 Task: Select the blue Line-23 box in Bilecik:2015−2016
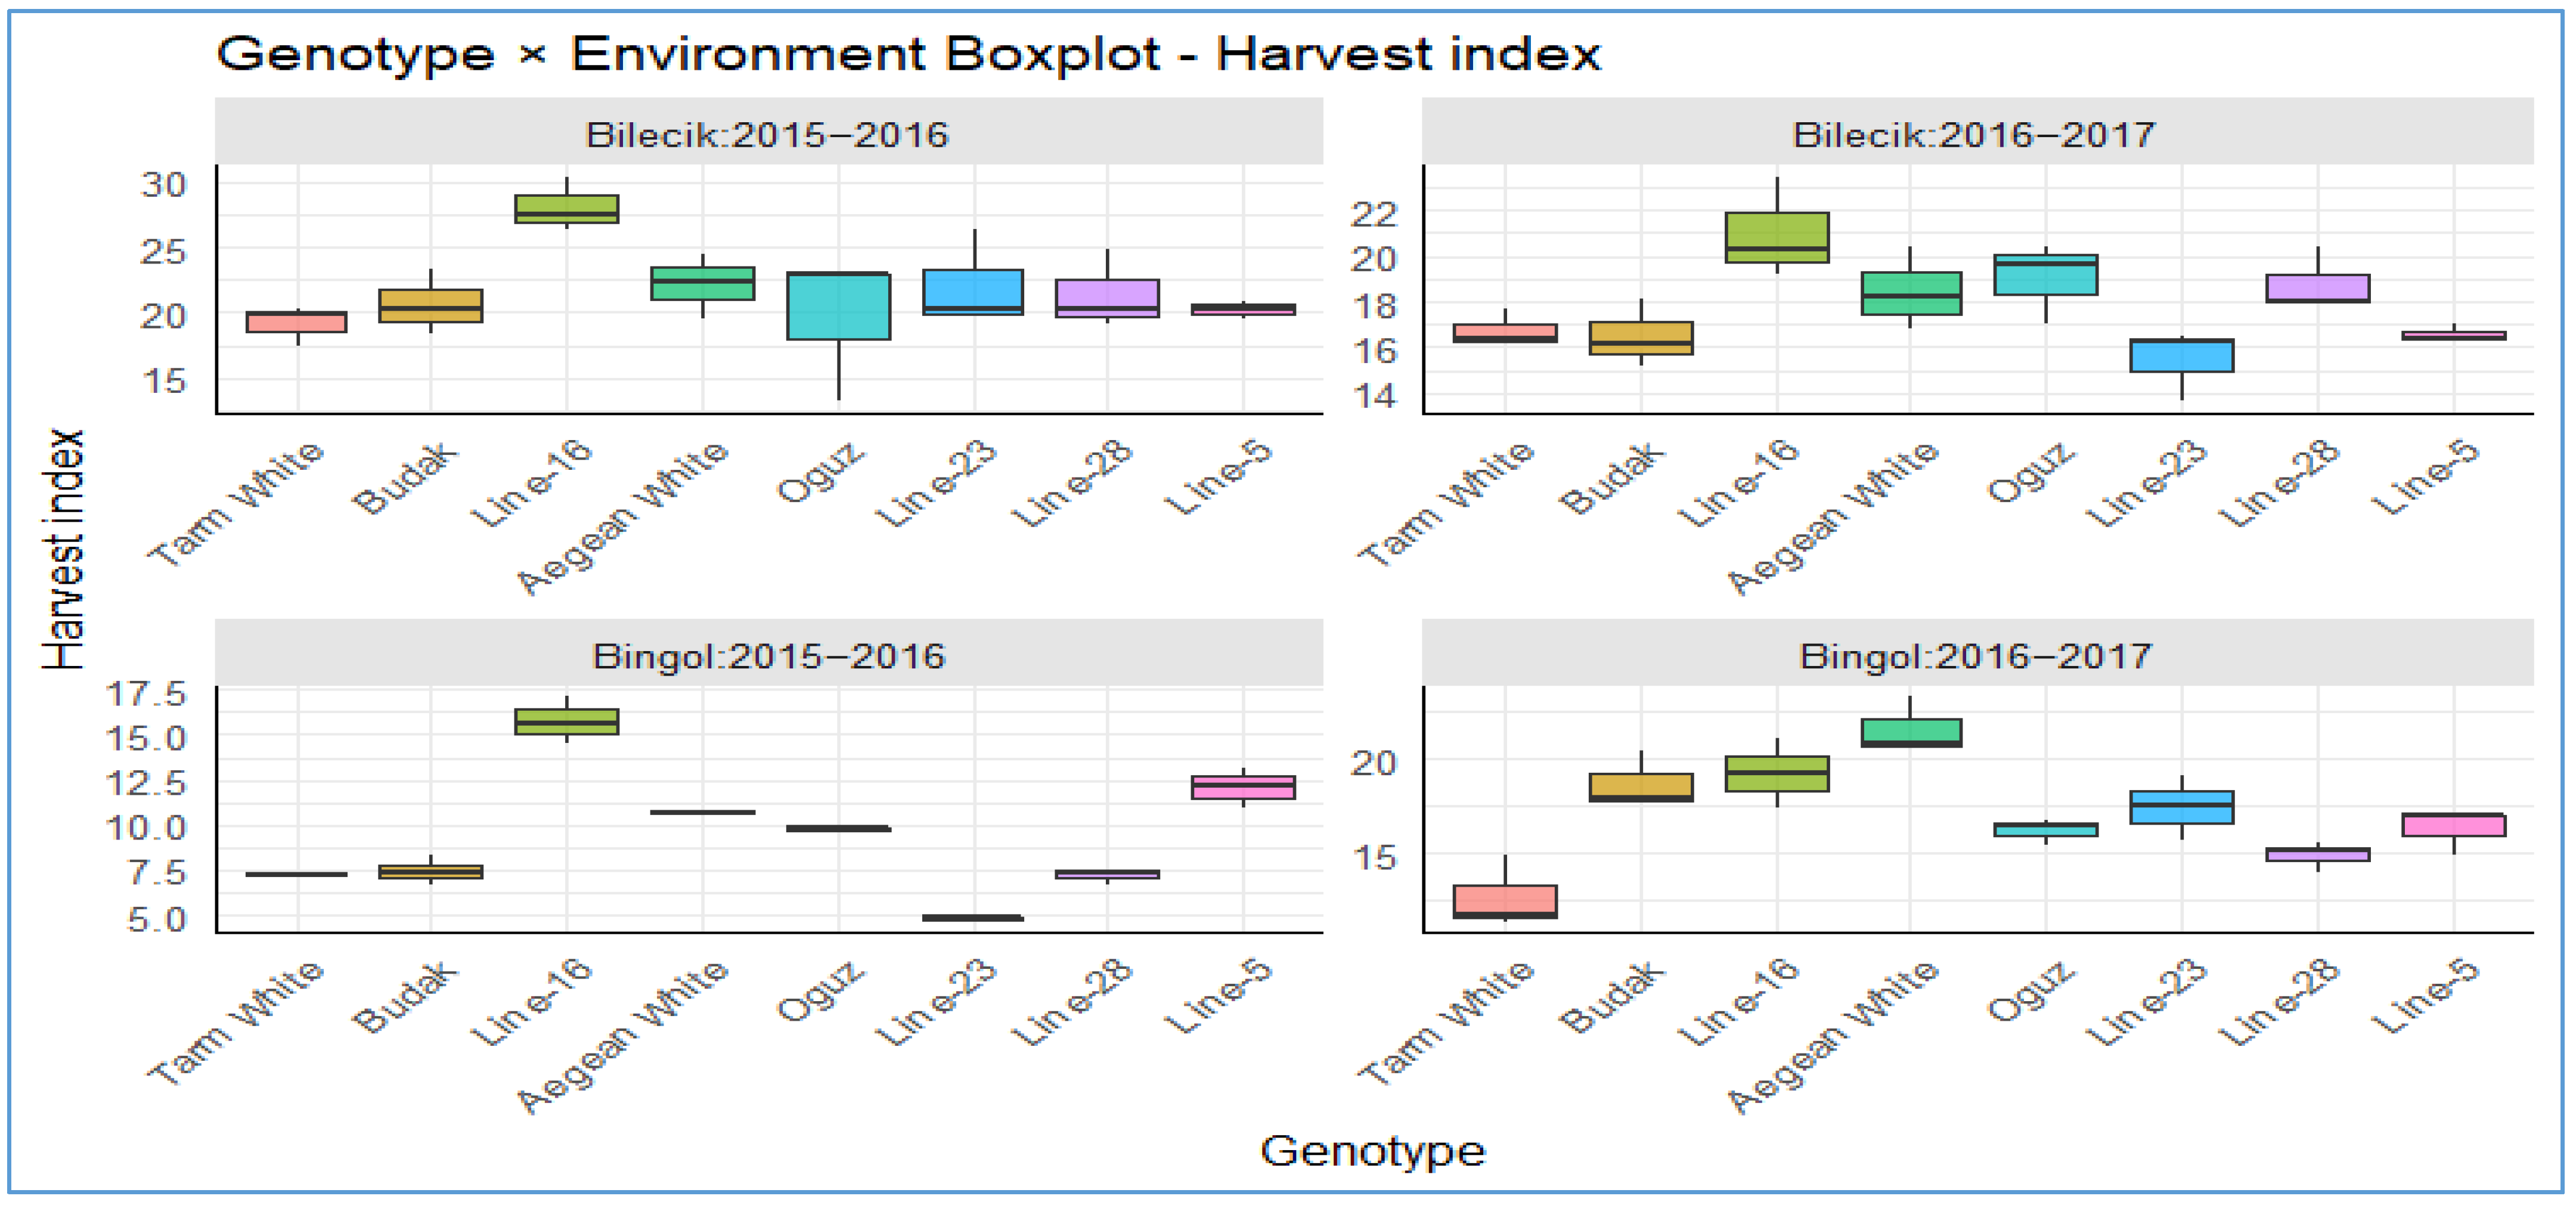(x=973, y=292)
